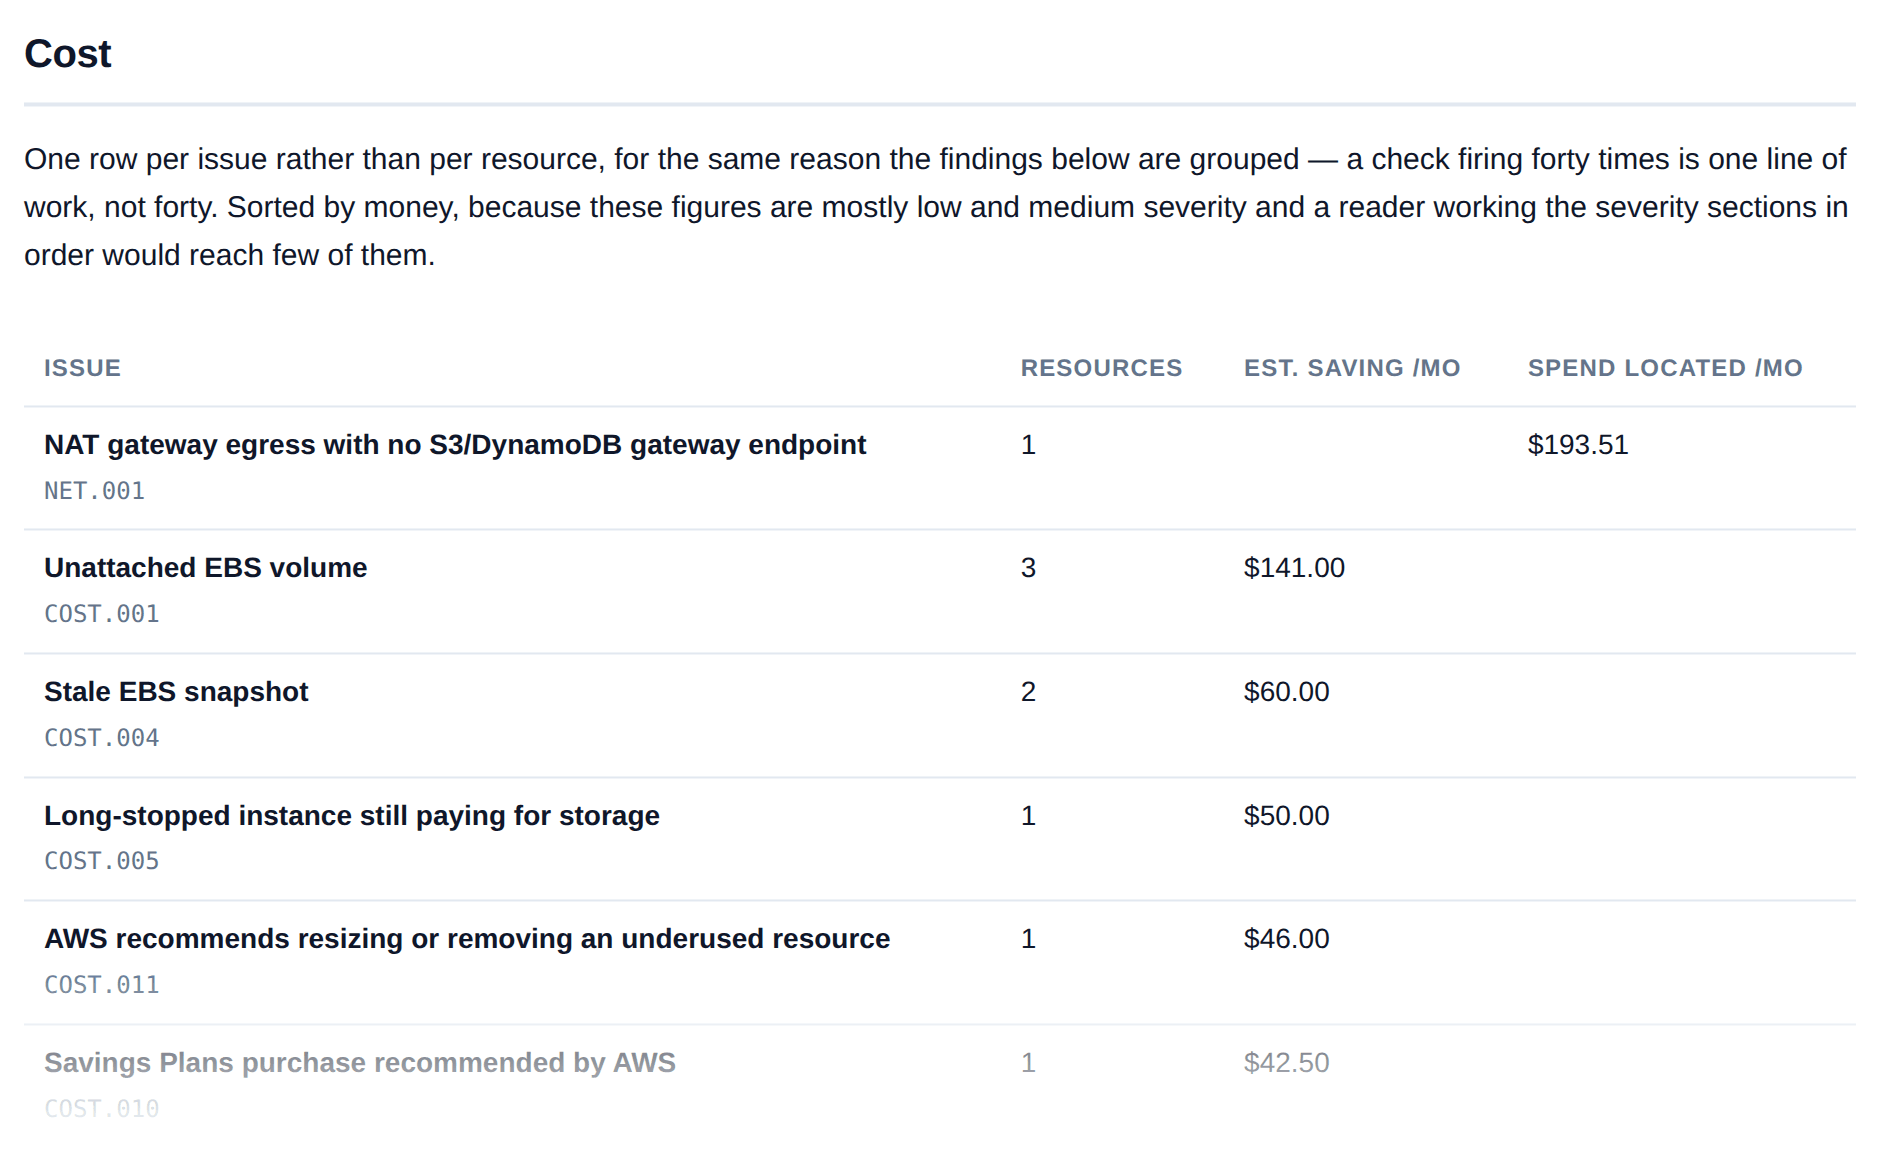1880x1150 pixels.
Task: Click the RESOURCES column header
Action: point(1101,368)
